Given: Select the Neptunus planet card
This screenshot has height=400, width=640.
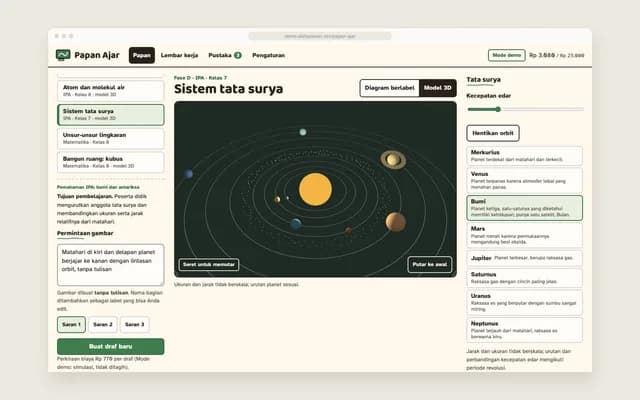Looking at the screenshot, I should coord(524,330).
